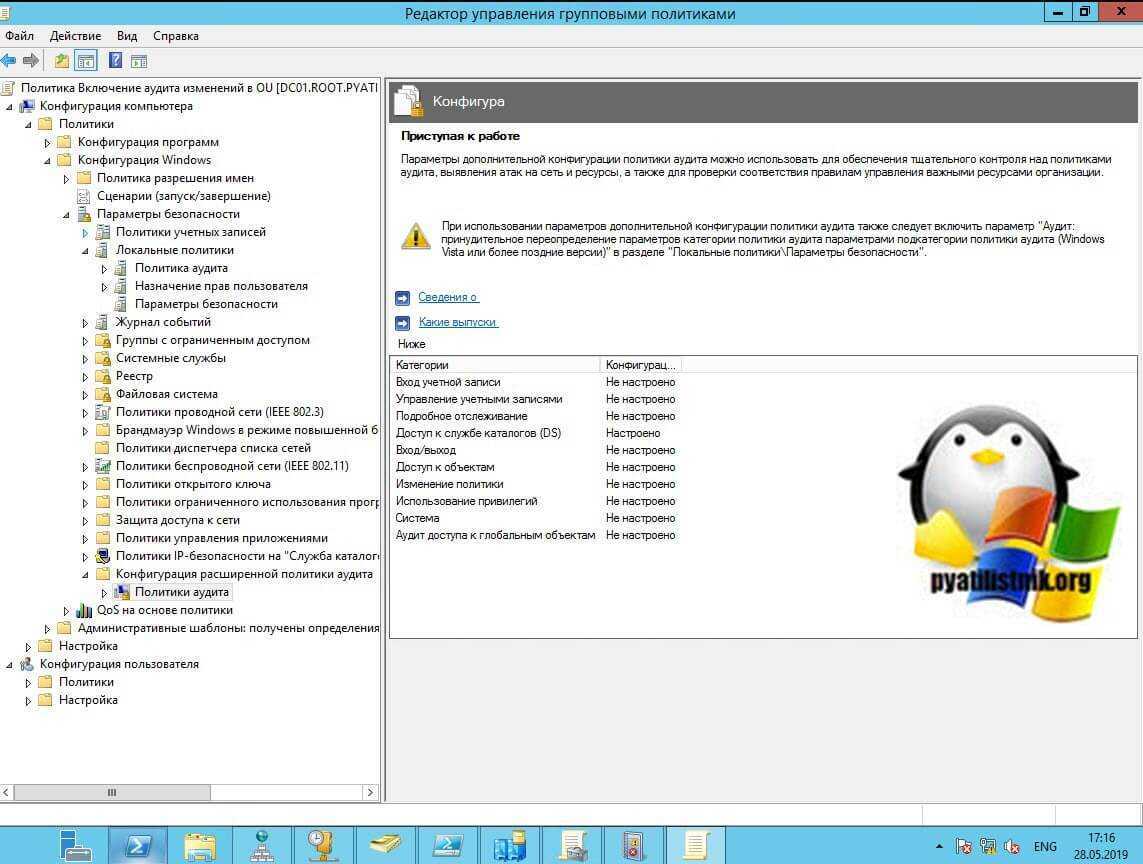The width and height of the screenshot is (1143, 864).
Task: Select the Доступ к службе каталогов (DS) row
Action: pos(478,433)
